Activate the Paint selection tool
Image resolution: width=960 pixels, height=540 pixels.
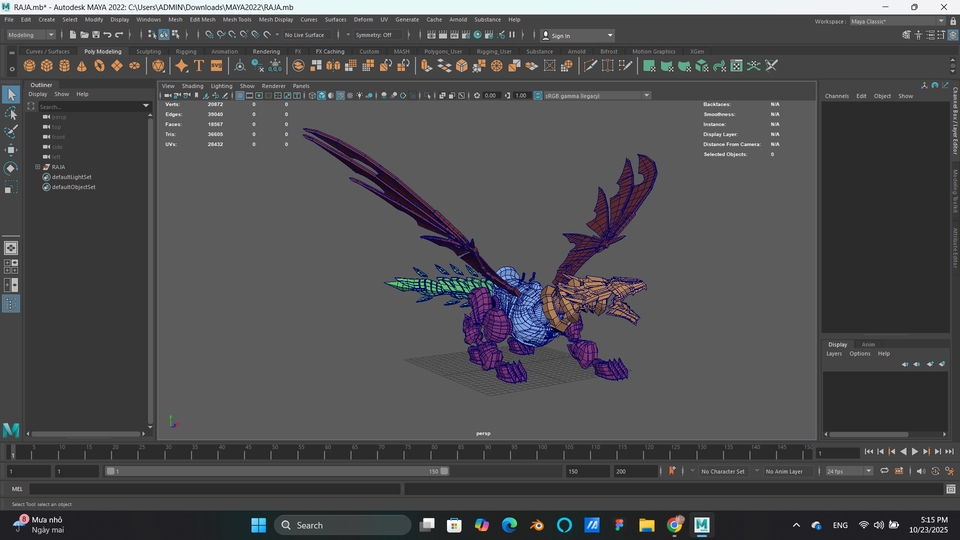tap(11, 131)
